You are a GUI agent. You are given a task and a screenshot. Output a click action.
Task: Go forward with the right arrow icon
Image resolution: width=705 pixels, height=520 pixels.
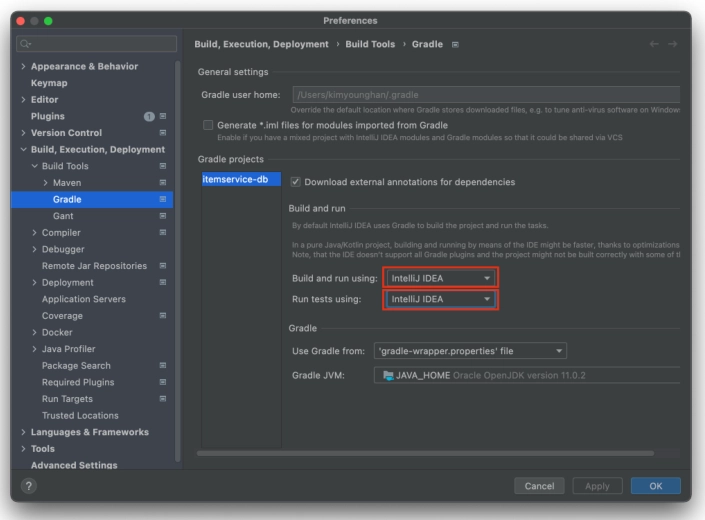pyautogui.click(x=673, y=44)
